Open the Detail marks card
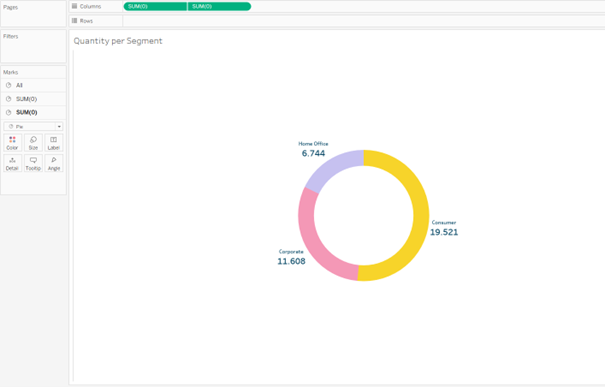 point(12,163)
